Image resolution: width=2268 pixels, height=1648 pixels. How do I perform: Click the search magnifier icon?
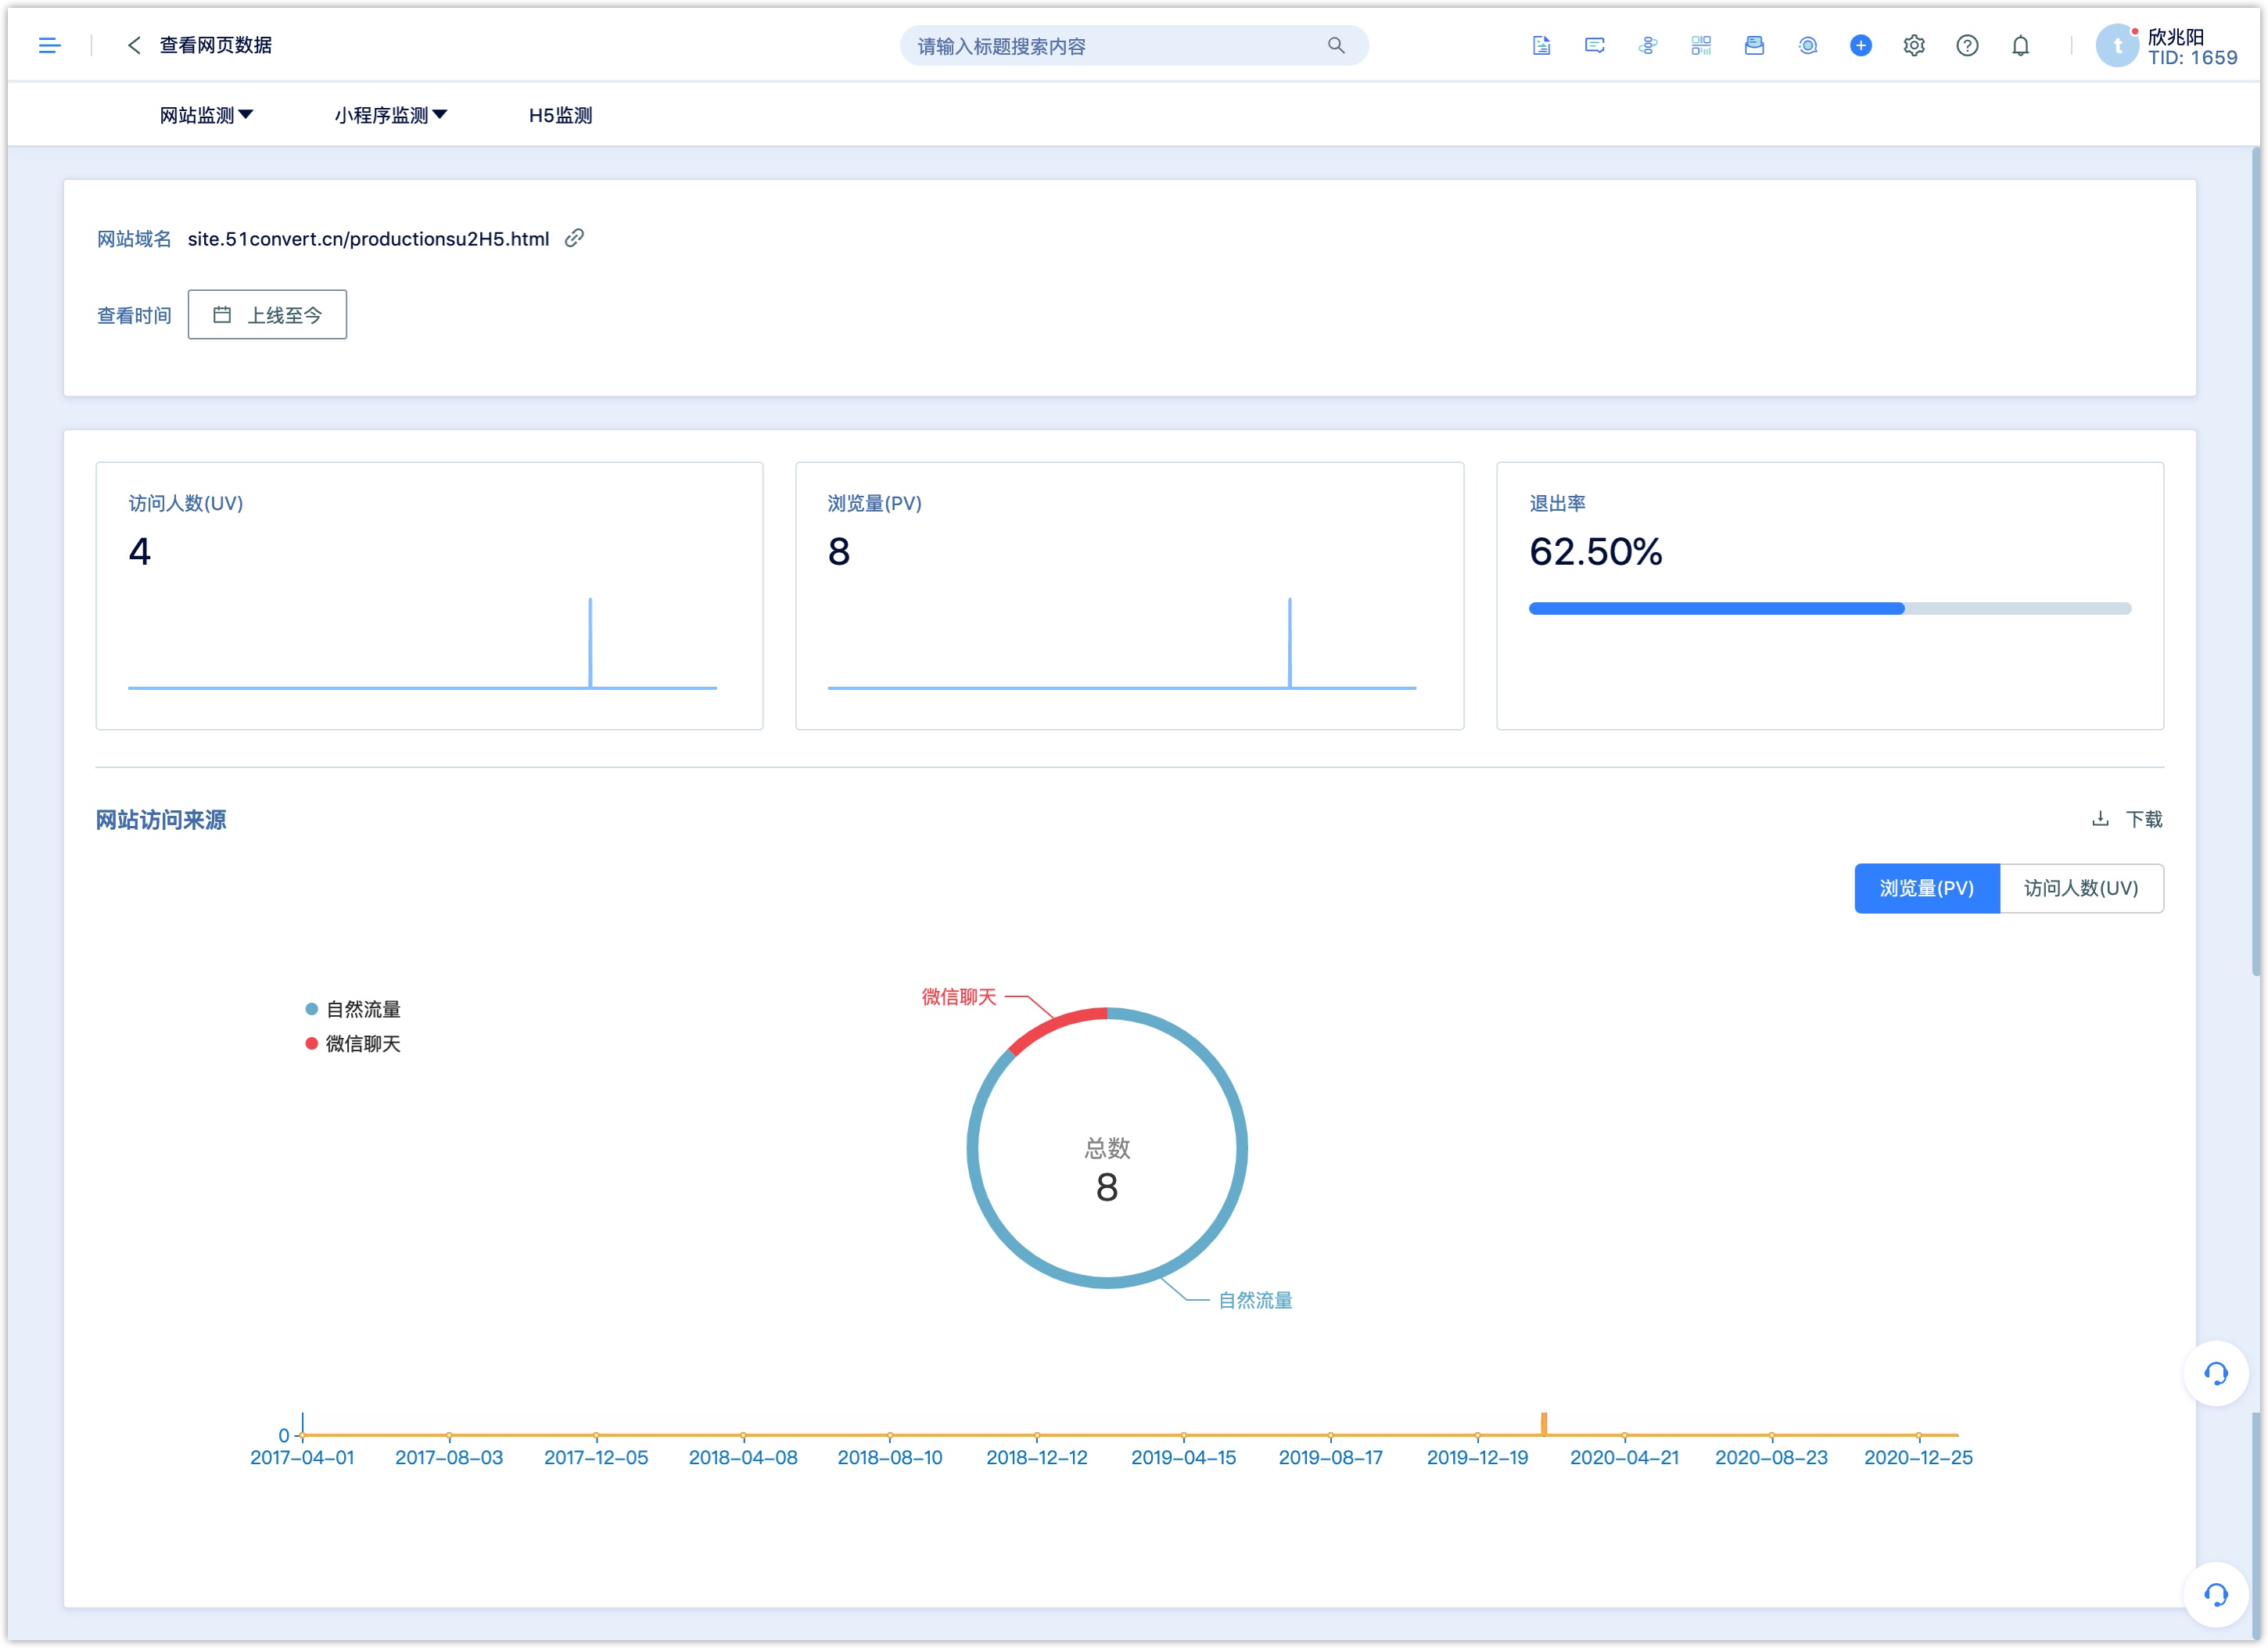click(1335, 45)
